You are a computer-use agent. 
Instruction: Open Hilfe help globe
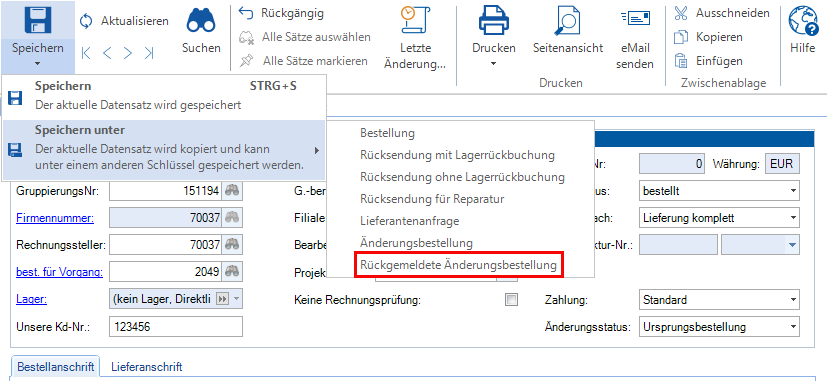coord(803,31)
